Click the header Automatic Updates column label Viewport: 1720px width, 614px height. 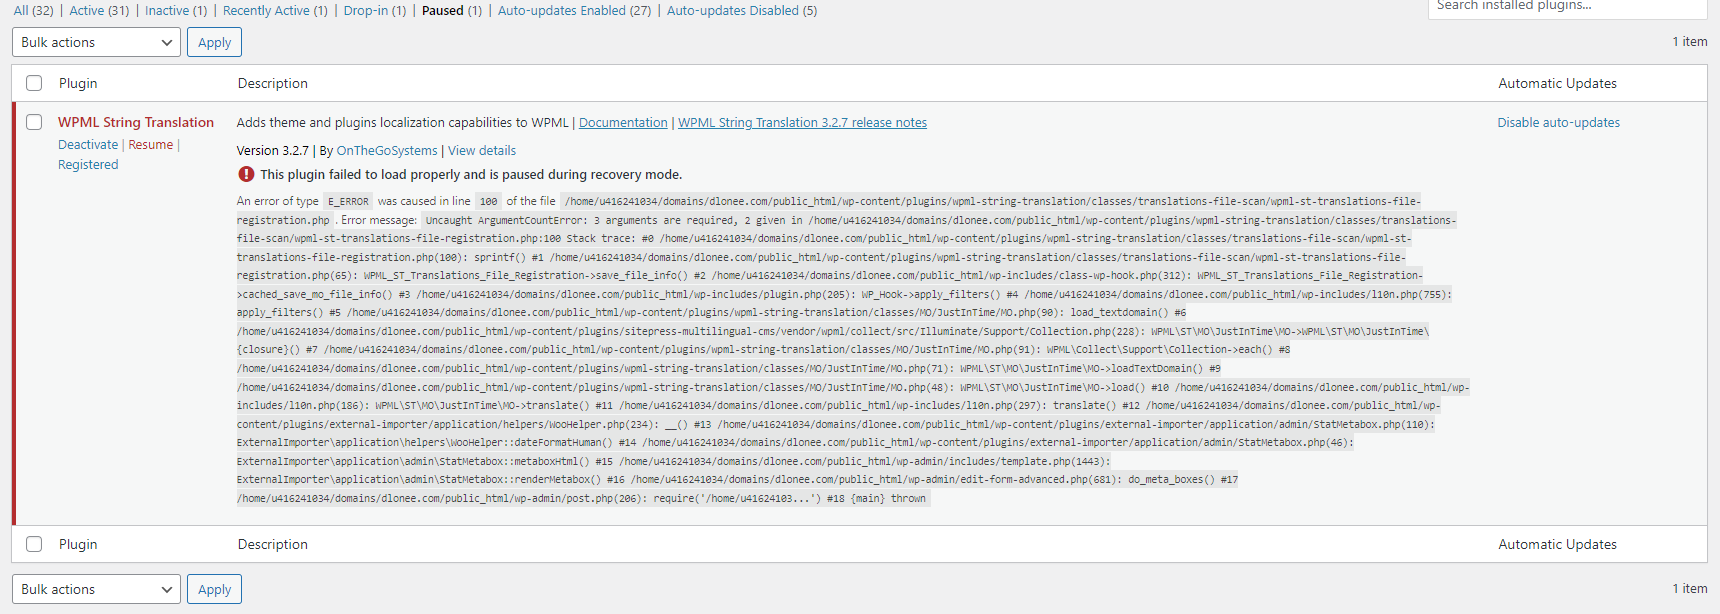point(1557,83)
